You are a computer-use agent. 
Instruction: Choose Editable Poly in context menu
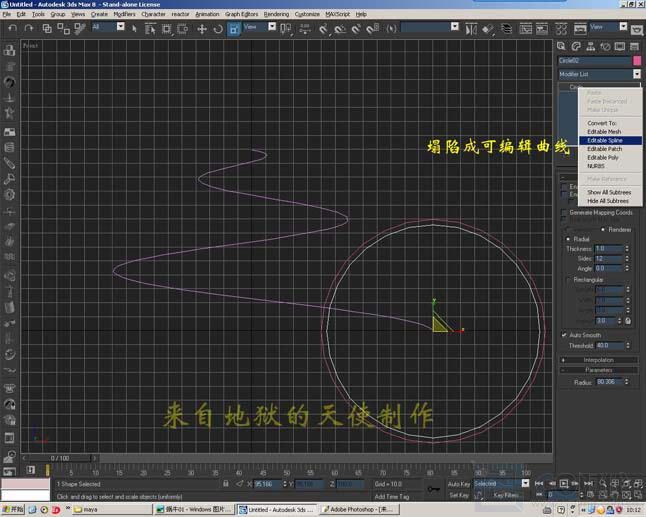610,157
